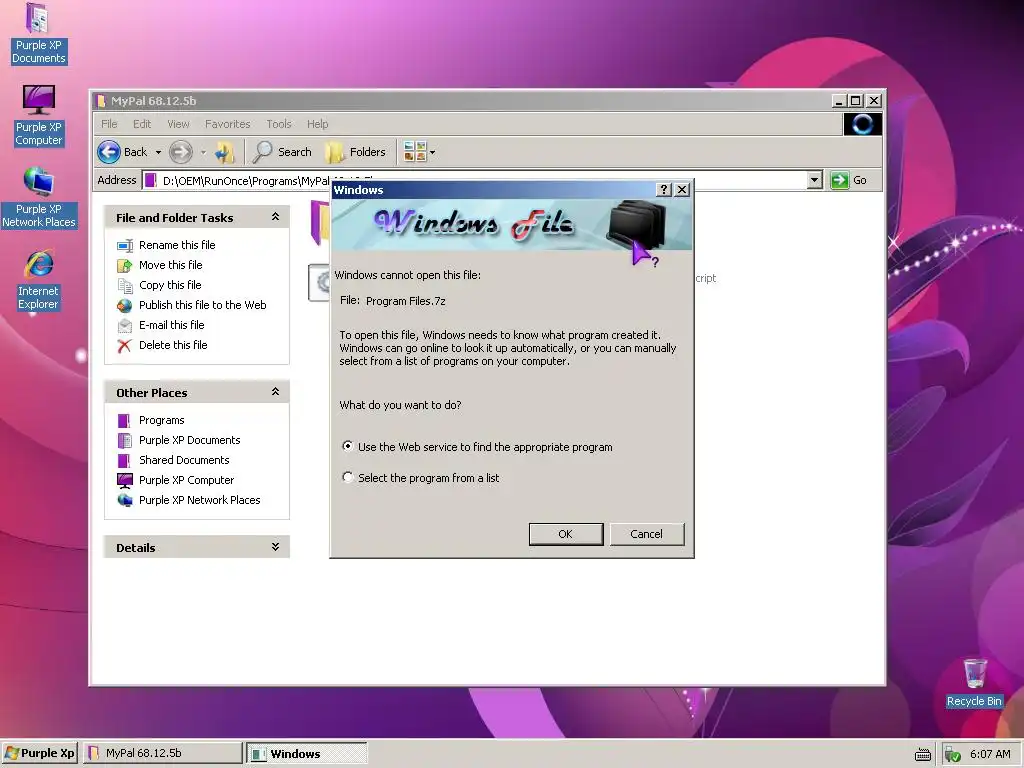The height and width of the screenshot is (768, 1024).
Task: Click the Rename this file link
Action: coord(177,245)
